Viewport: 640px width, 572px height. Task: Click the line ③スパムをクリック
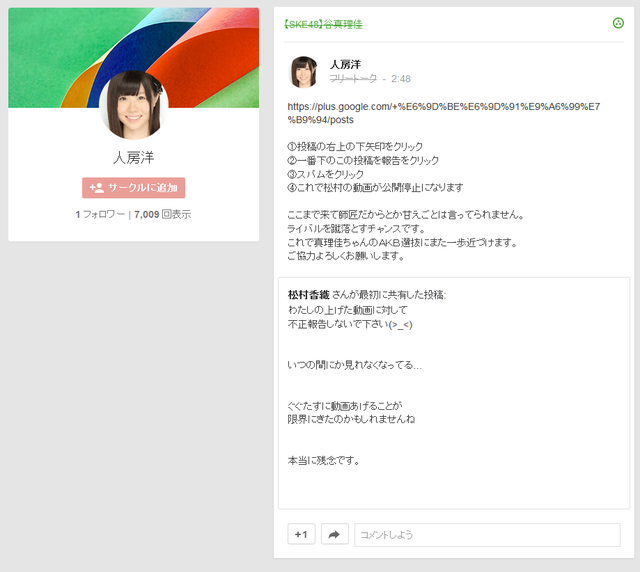(x=325, y=174)
